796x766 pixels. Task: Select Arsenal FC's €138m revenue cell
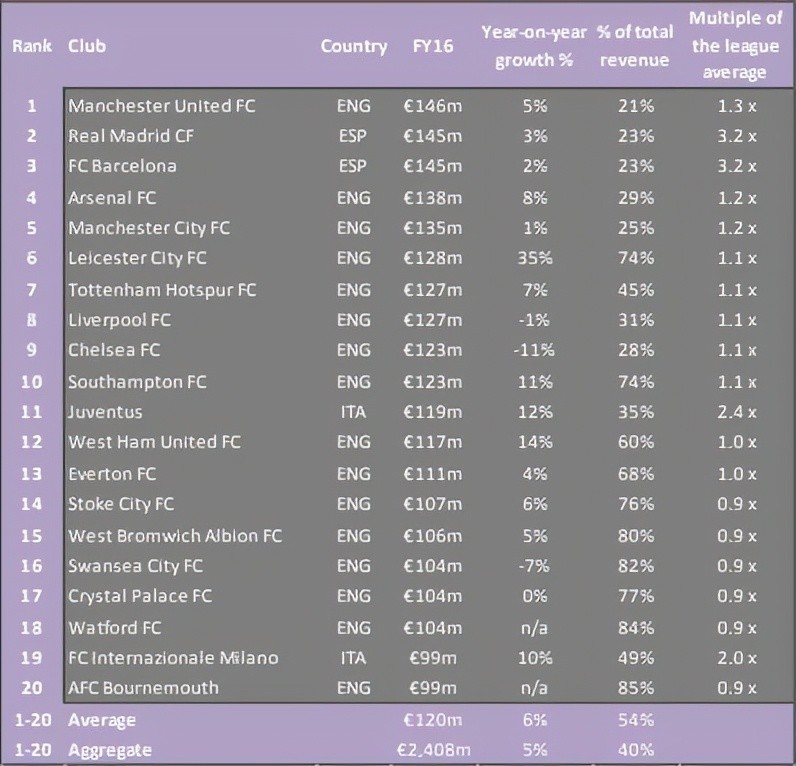(x=433, y=197)
